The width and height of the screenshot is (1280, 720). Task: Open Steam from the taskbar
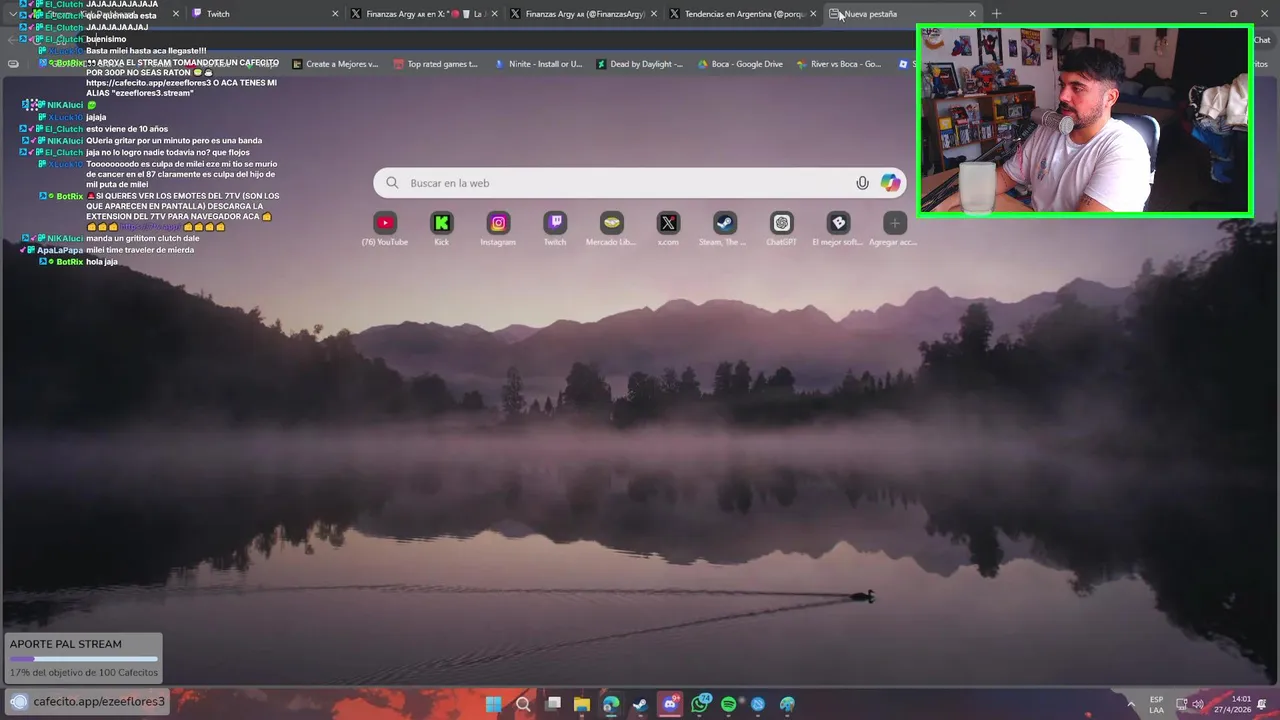(641, 704)
